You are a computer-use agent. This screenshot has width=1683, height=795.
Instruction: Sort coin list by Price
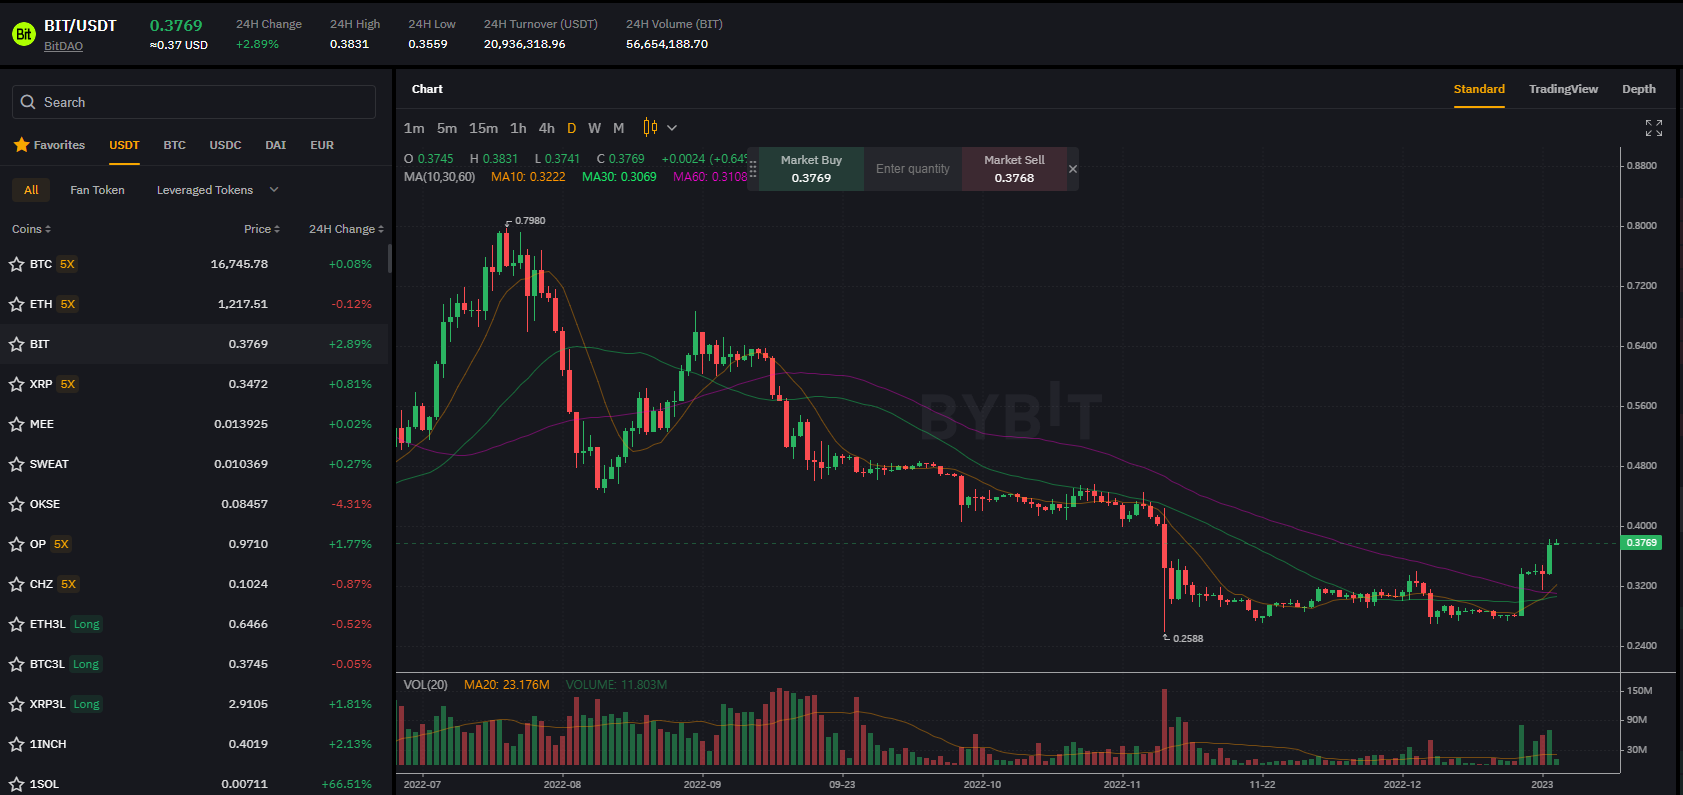(262, 229)
